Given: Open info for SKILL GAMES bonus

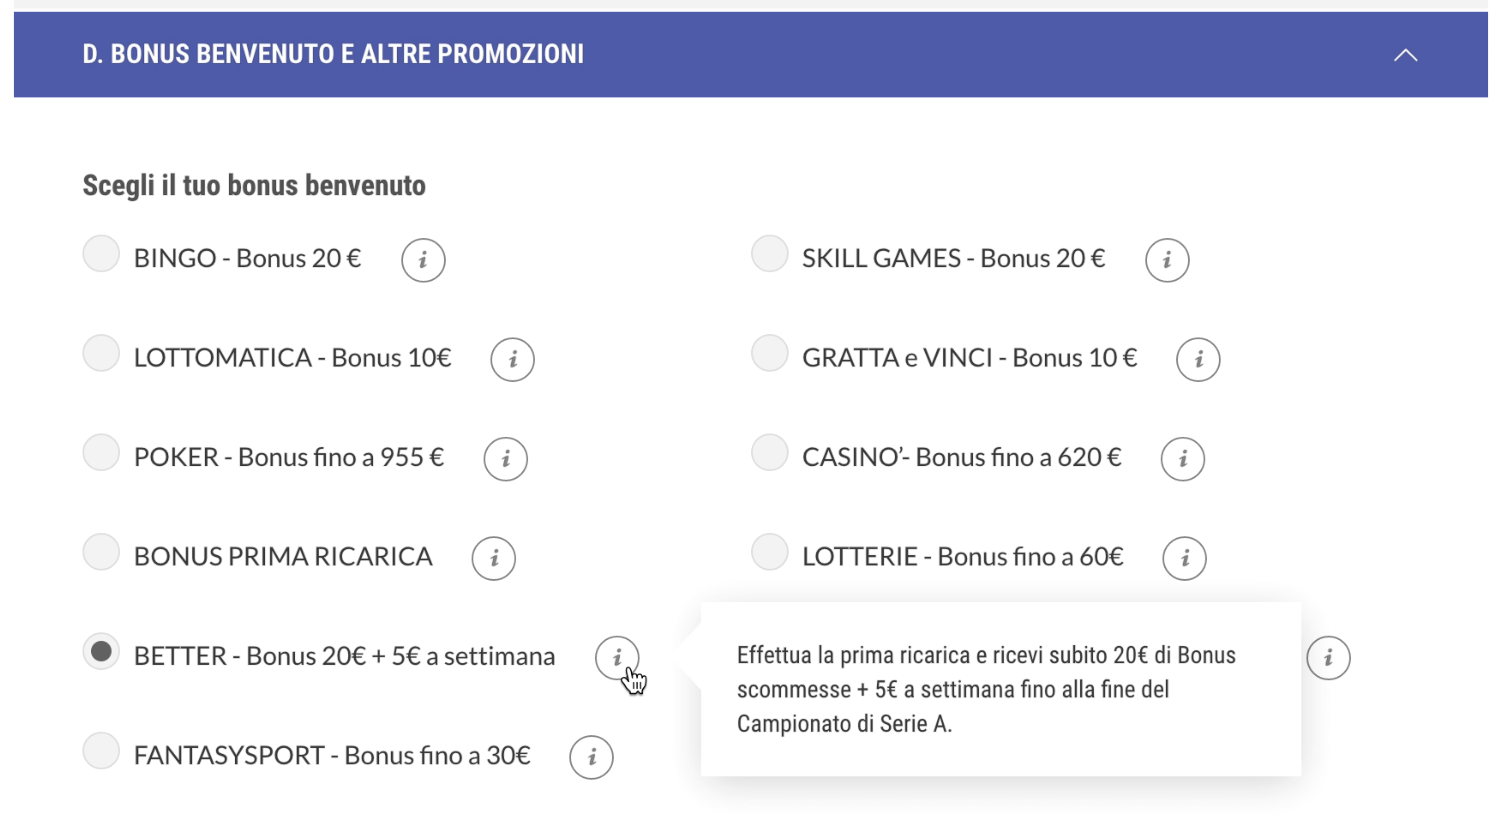Looking at the screenshot, I should [1167, 260].
